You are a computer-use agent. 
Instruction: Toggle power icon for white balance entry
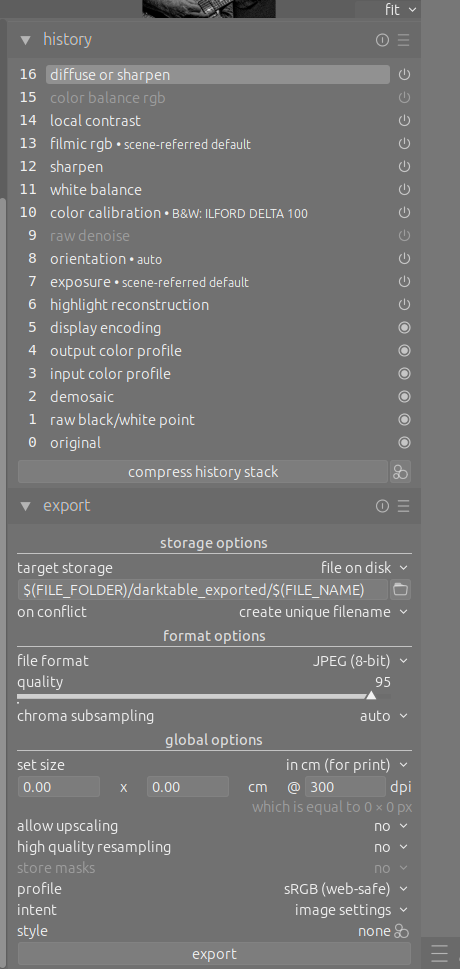coord(404,190)
